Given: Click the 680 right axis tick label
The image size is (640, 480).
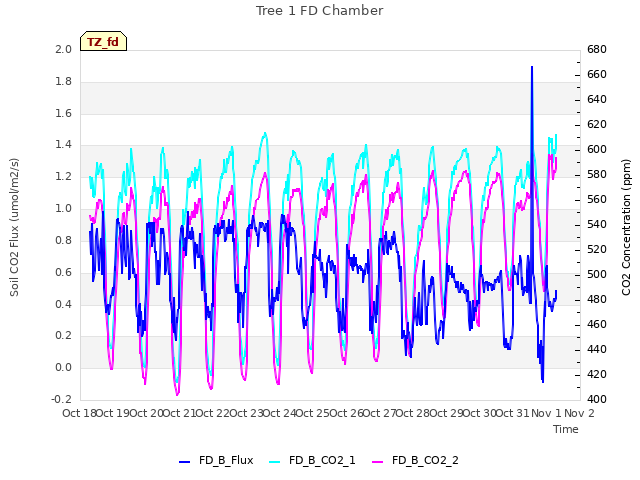Looking at the screenshot, I should point(597,49).
